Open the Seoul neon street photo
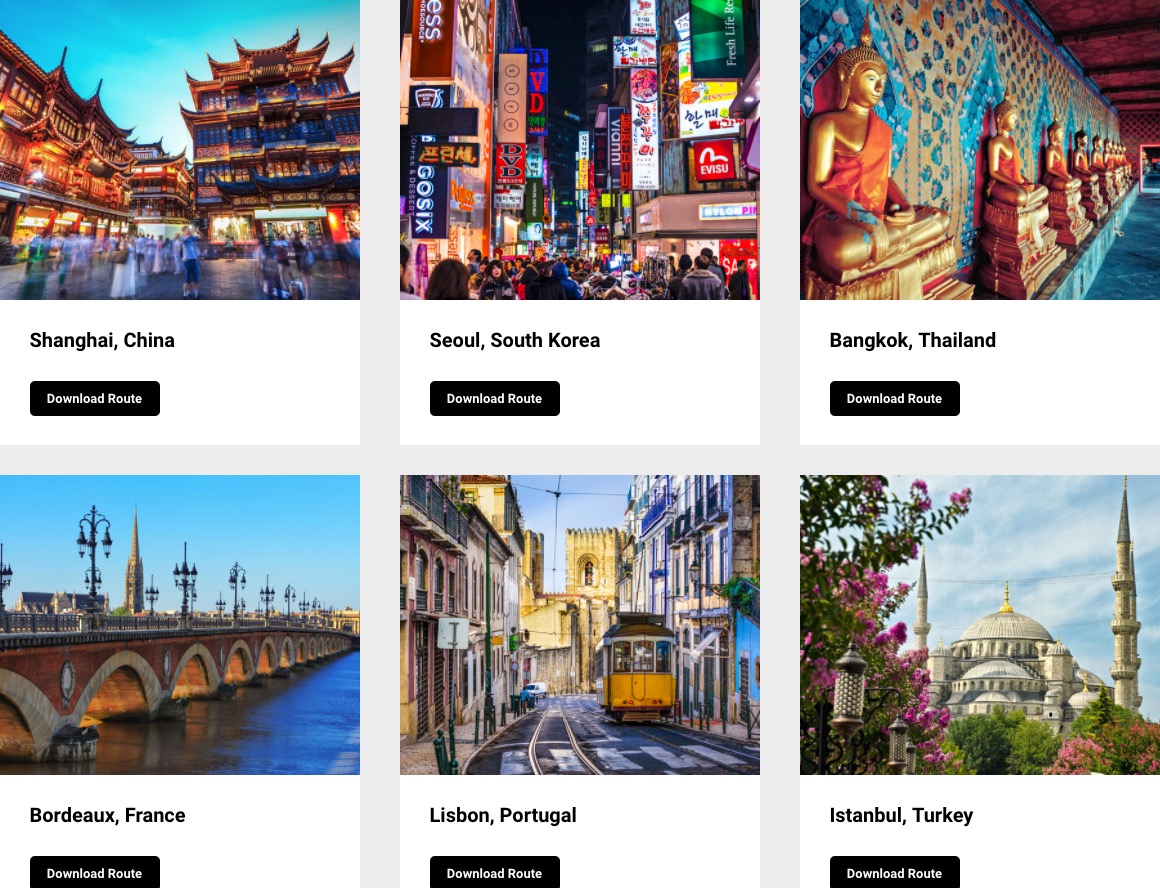Screen dimensions: 1160x888 click(x=580, y=149)
